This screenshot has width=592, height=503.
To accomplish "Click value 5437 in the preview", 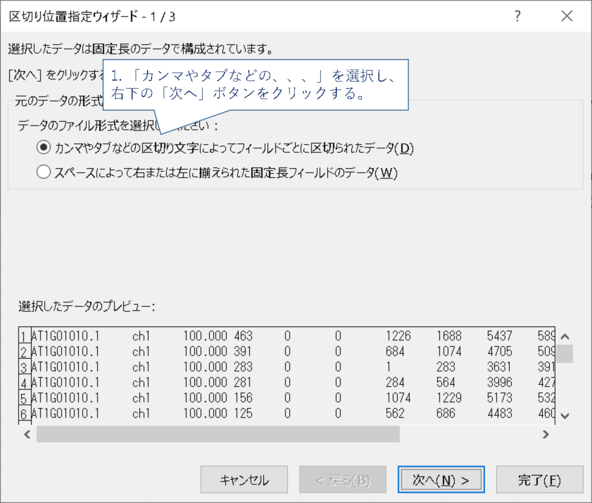I will point(500,336).
